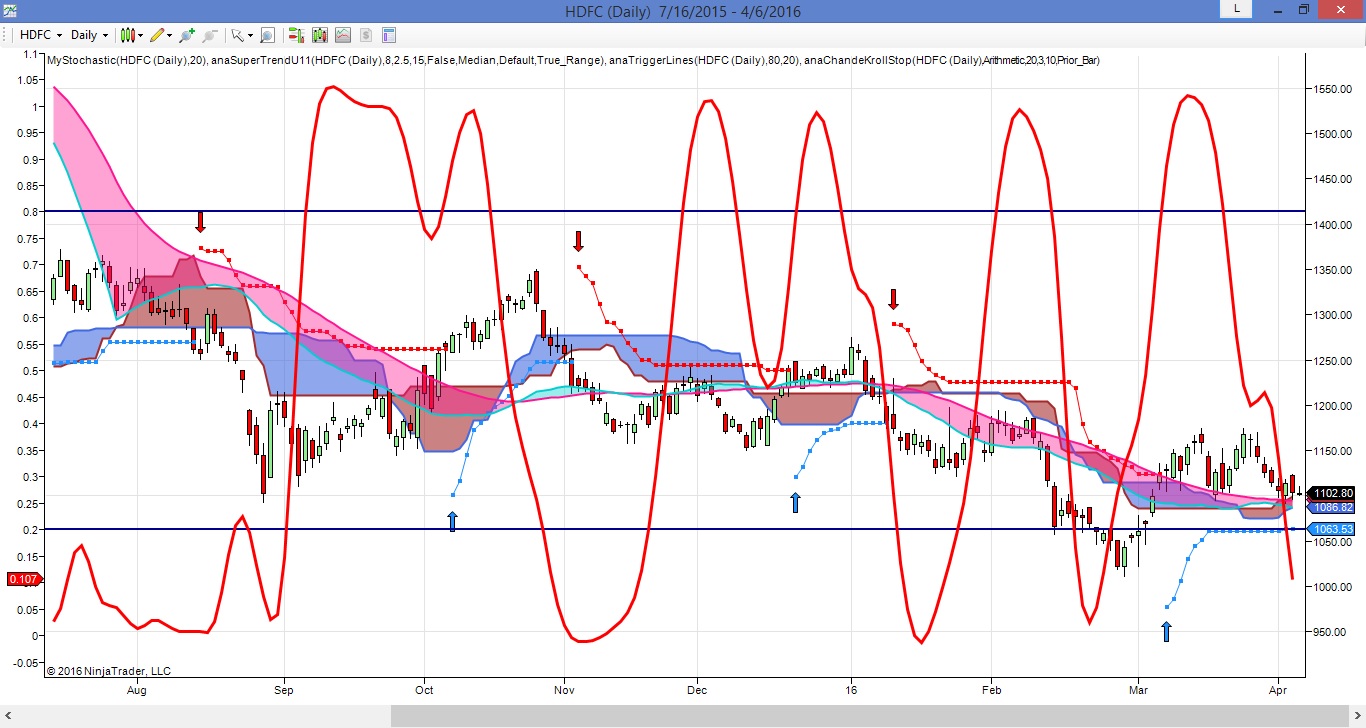The width and height of the screenshot is (1366, 728).
Task: Click the 16 year label on time axis
Action: pos(852,690)
